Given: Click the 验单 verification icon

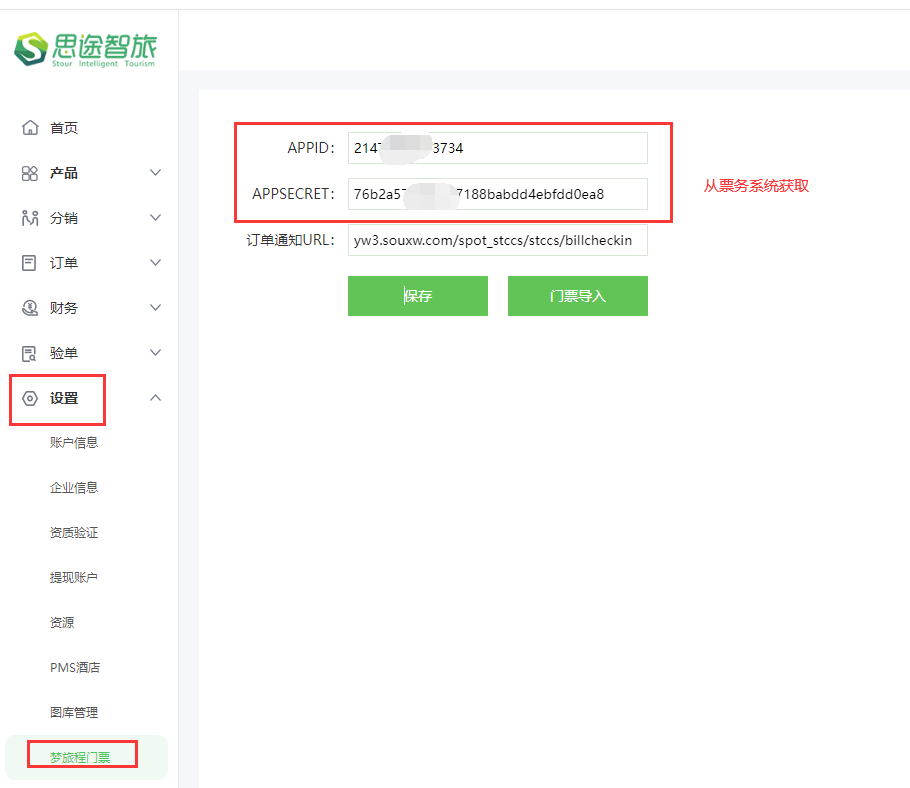Looking at the screenshot, I should click(x=30, y=353).
